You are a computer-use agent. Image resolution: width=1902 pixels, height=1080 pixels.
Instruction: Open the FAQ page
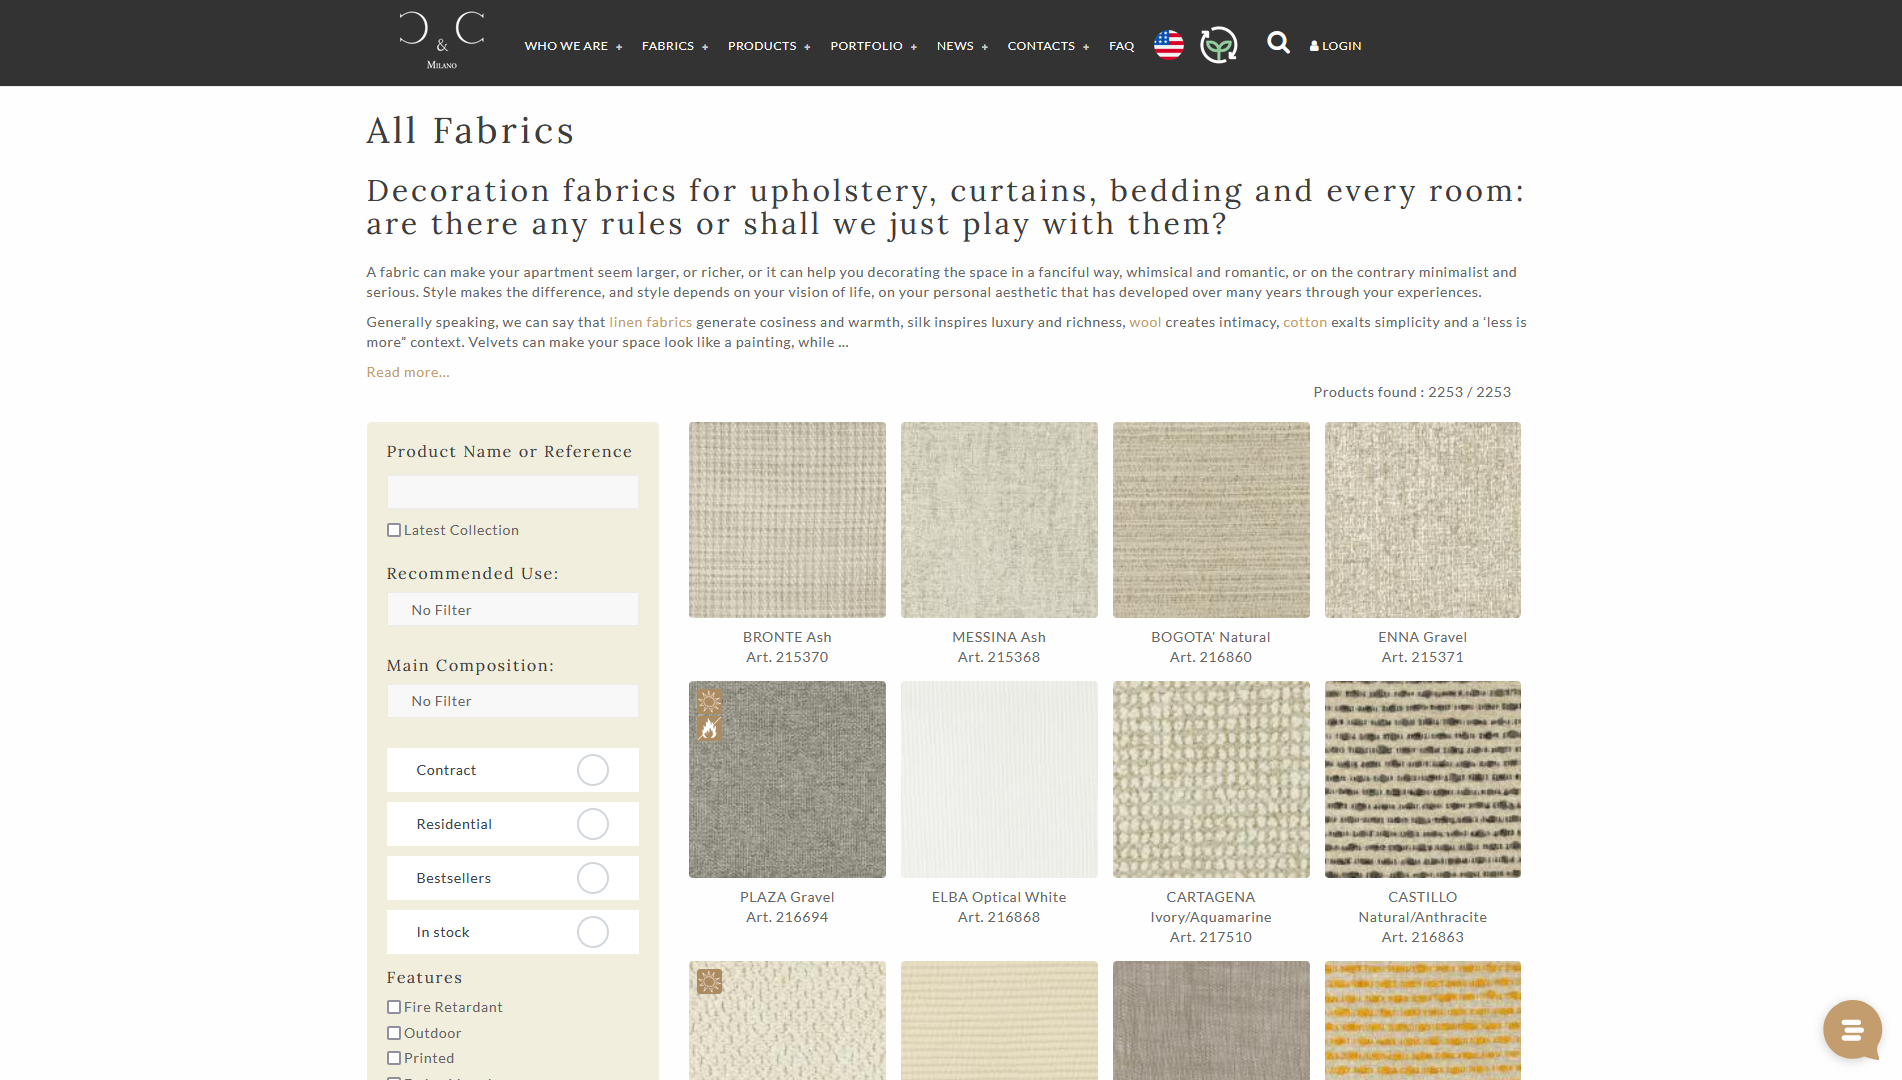click(1121, 46)
